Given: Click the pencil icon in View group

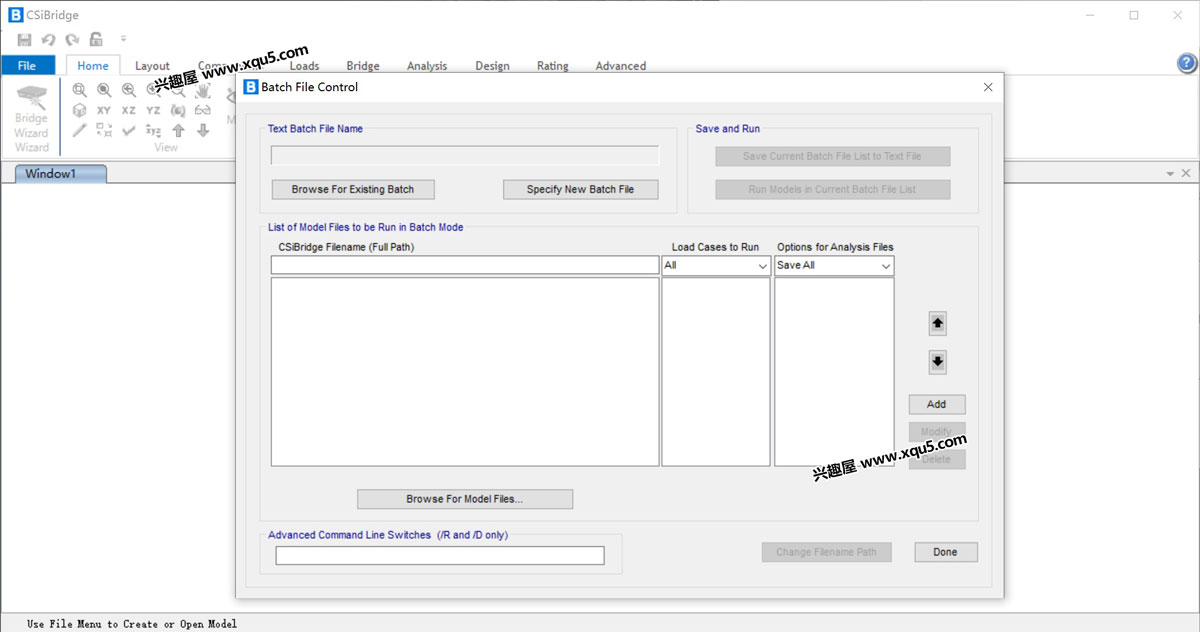Looking at the screenshot, I should click(80, 130).
